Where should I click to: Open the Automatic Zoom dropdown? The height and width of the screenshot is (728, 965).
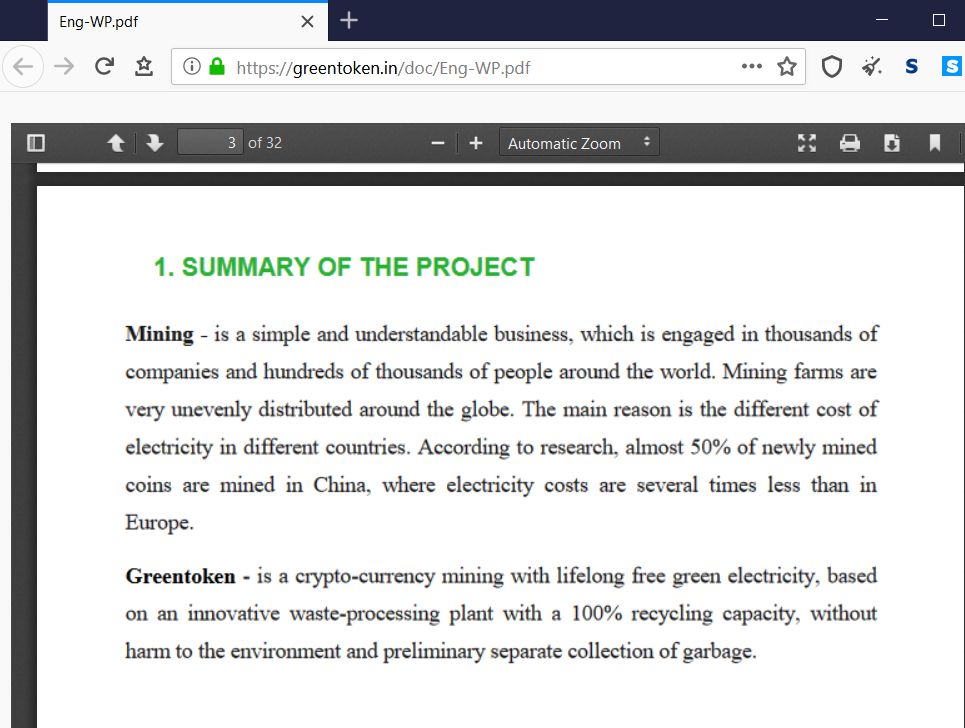[x=579, y=143]
